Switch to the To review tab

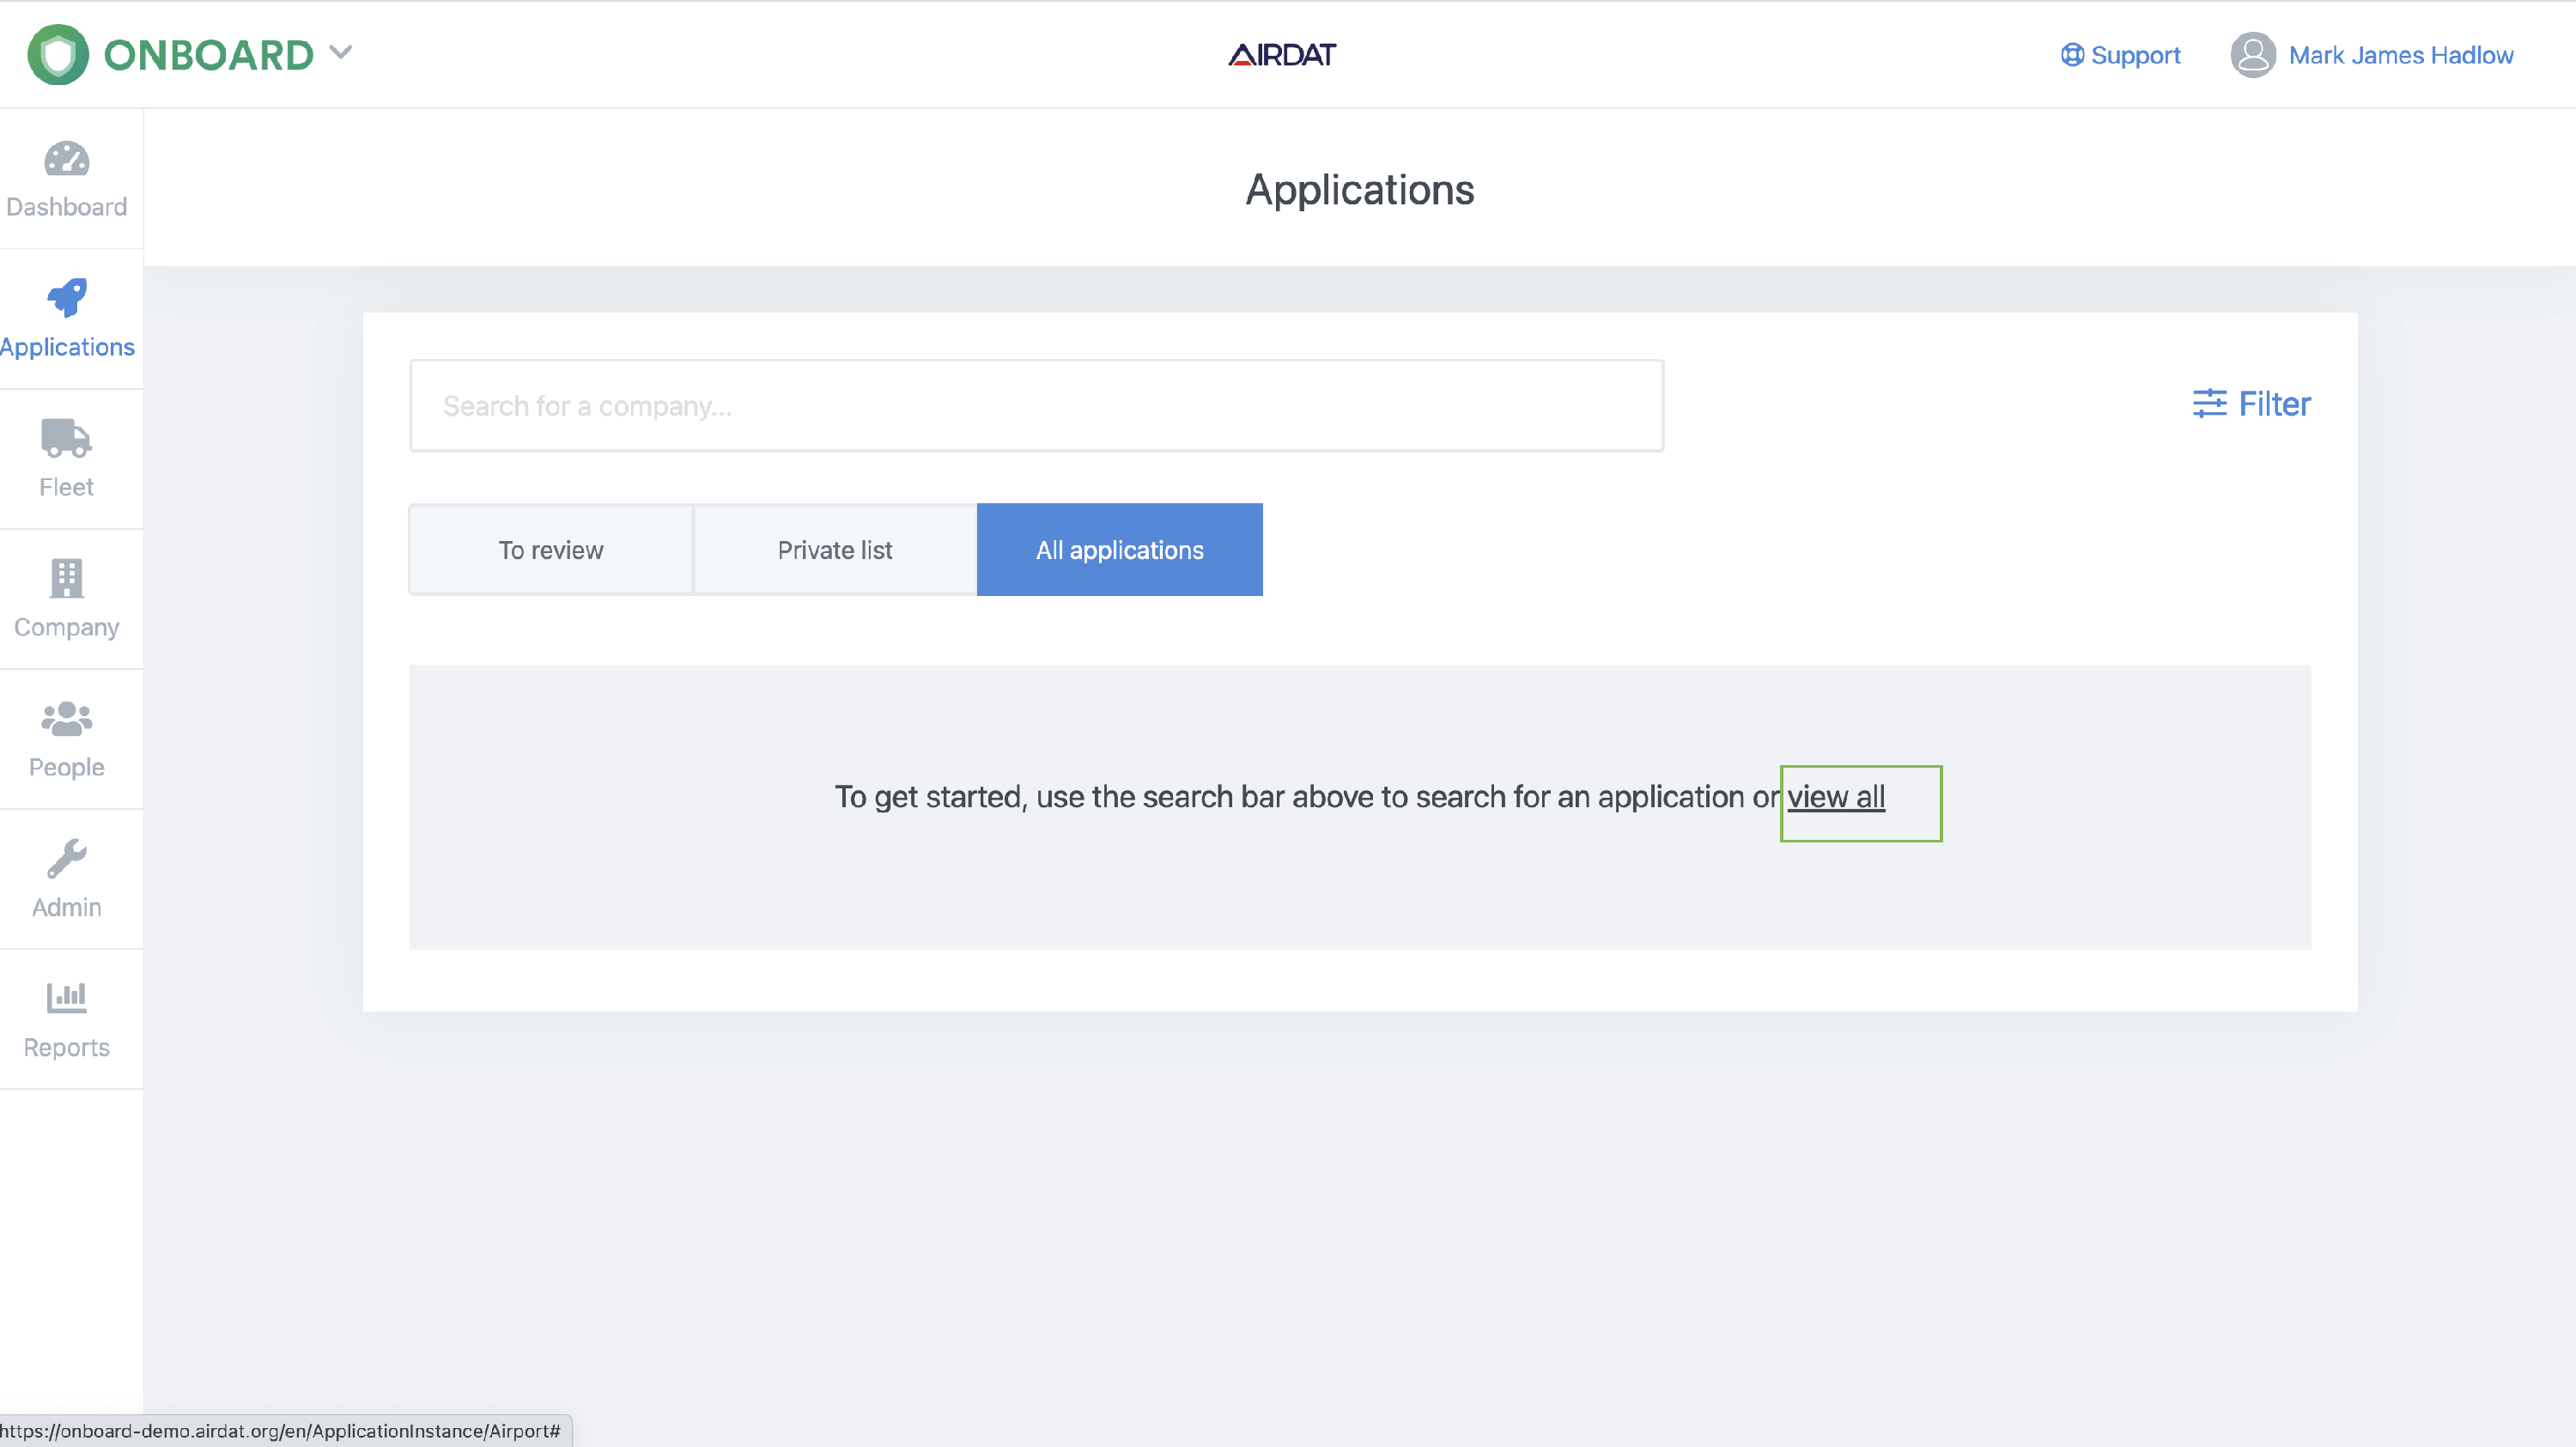pos(550,550)
